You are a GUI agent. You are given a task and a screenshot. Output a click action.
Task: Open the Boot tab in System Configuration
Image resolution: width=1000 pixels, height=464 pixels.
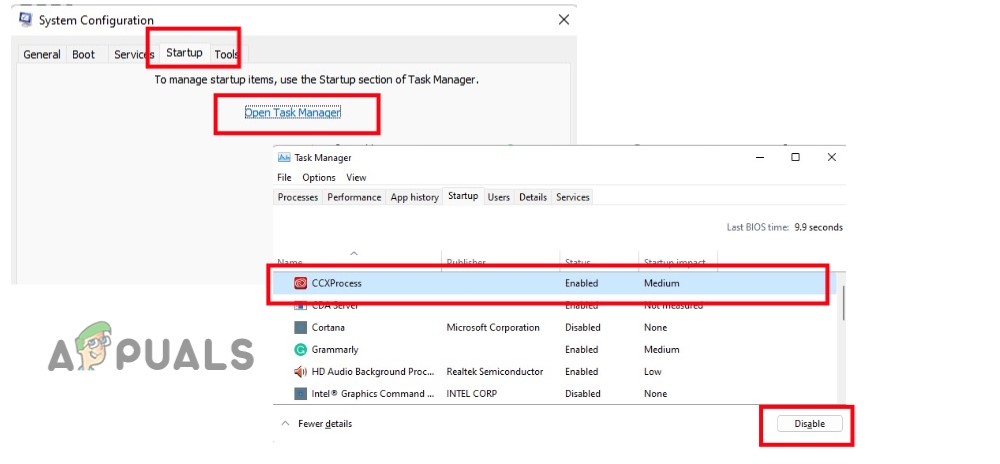pos(84,55)
